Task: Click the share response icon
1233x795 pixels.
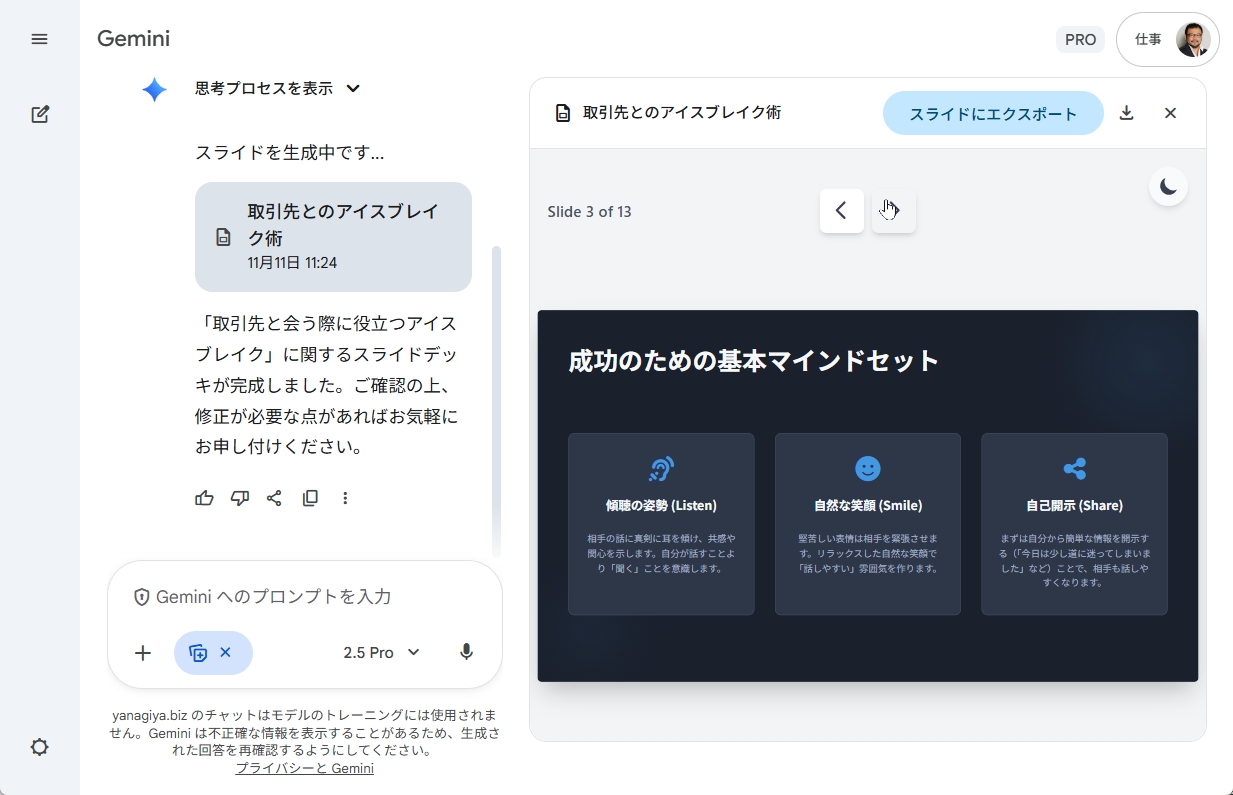Action: coord(274,498)
